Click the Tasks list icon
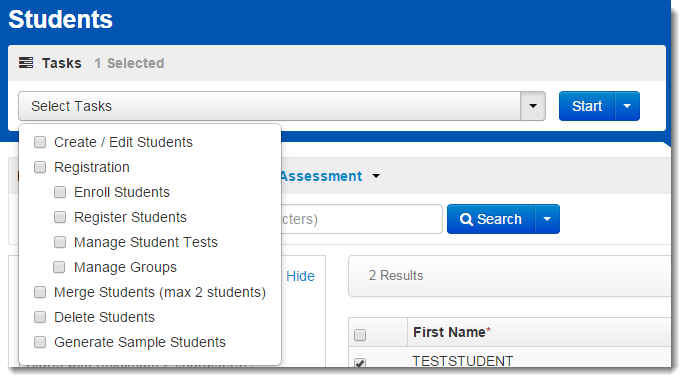This screenshot has width=686, height=382. tap(26, 63)
